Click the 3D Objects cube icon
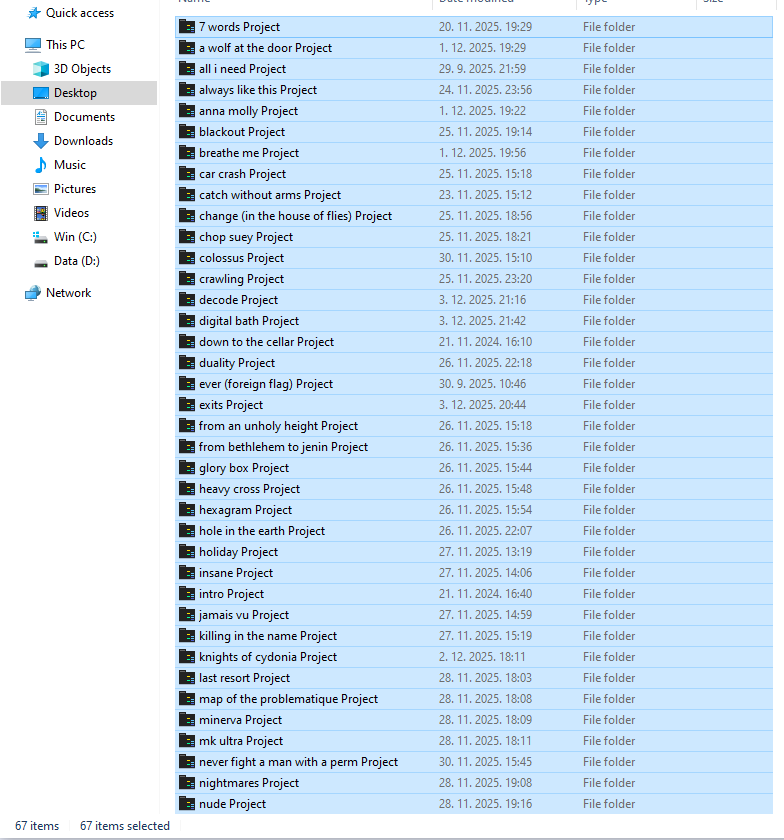This screenshot has width=784, height=840. tap(41, 69)
